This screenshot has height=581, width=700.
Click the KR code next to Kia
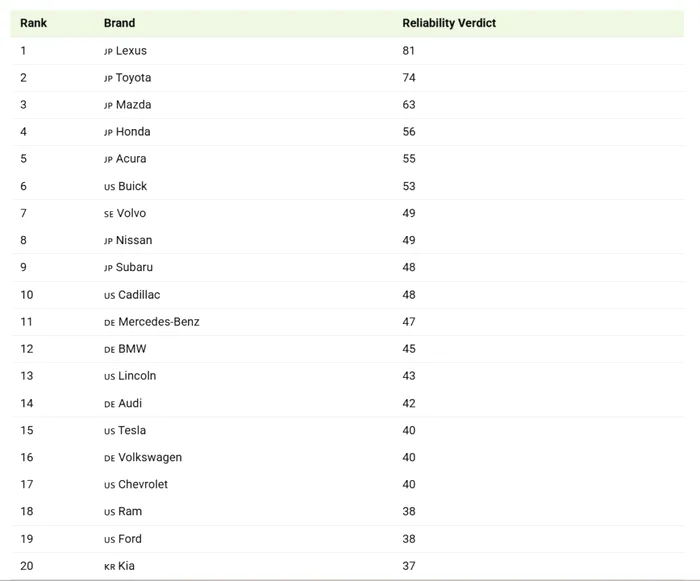pyautogui.click(x=109, y=567)
